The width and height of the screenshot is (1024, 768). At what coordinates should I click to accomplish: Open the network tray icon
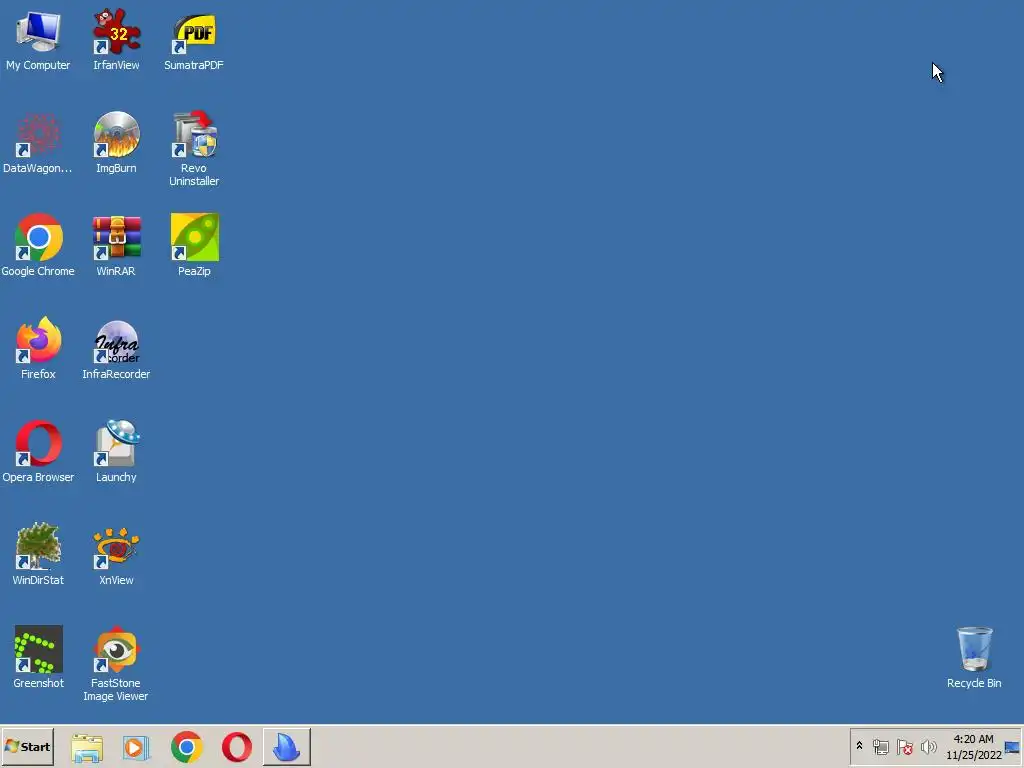[881, 746]
